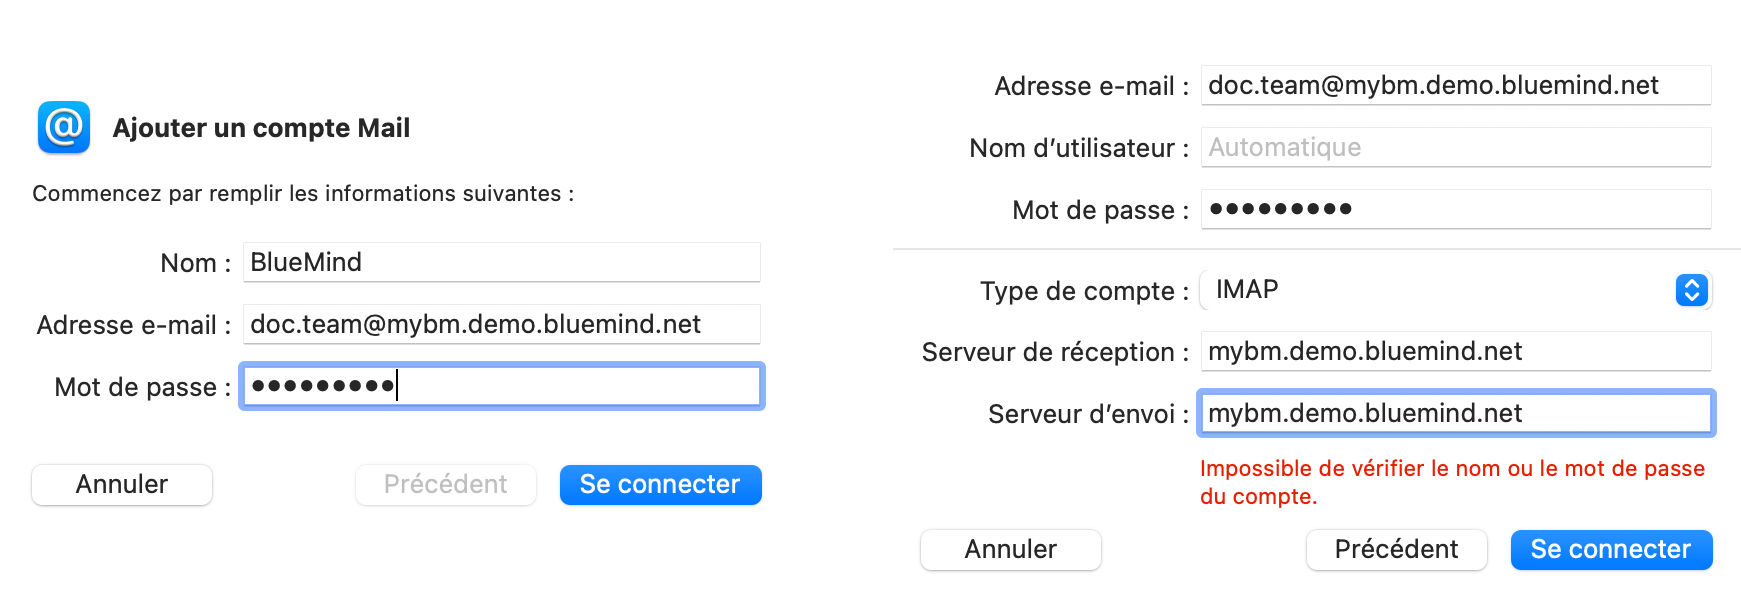Focus the Serveur d'envoi field
The height and width of the screenshot is (600, 1741).
click(x=1455, y=413)
